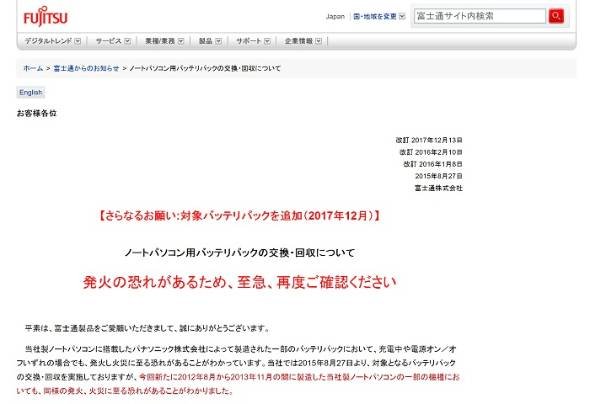Open the 製品 menu
The height and width of the screenshot is (404, 590).
[205, 41]
